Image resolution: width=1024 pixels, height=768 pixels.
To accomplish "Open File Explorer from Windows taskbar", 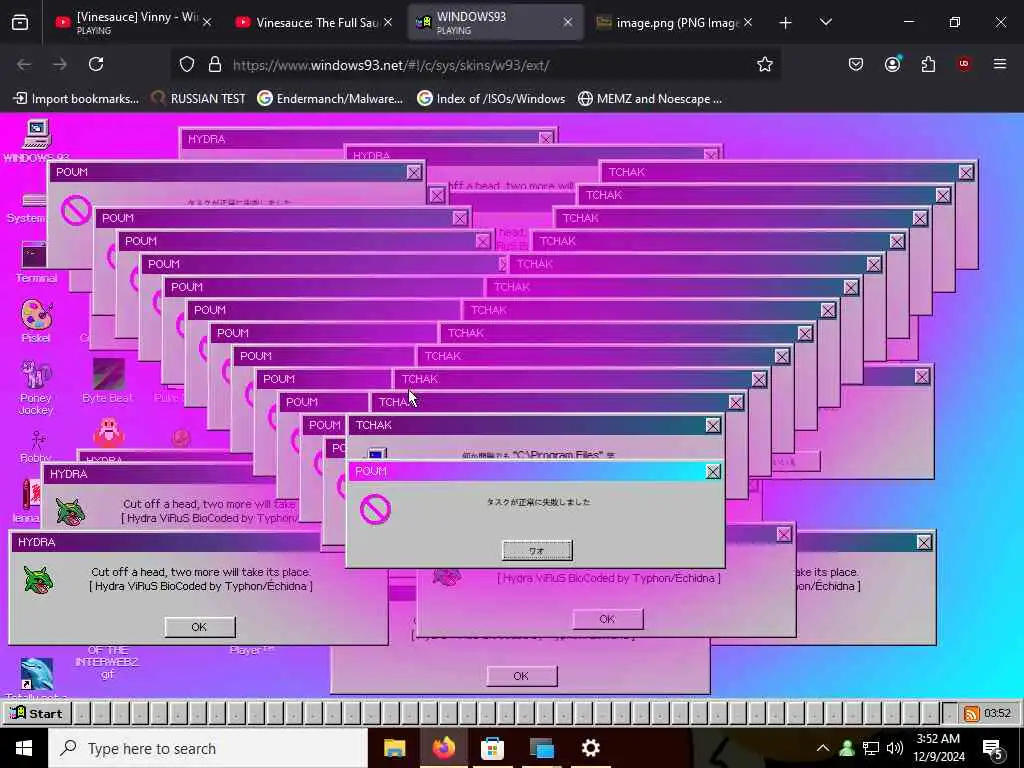I will pos(394,748).
